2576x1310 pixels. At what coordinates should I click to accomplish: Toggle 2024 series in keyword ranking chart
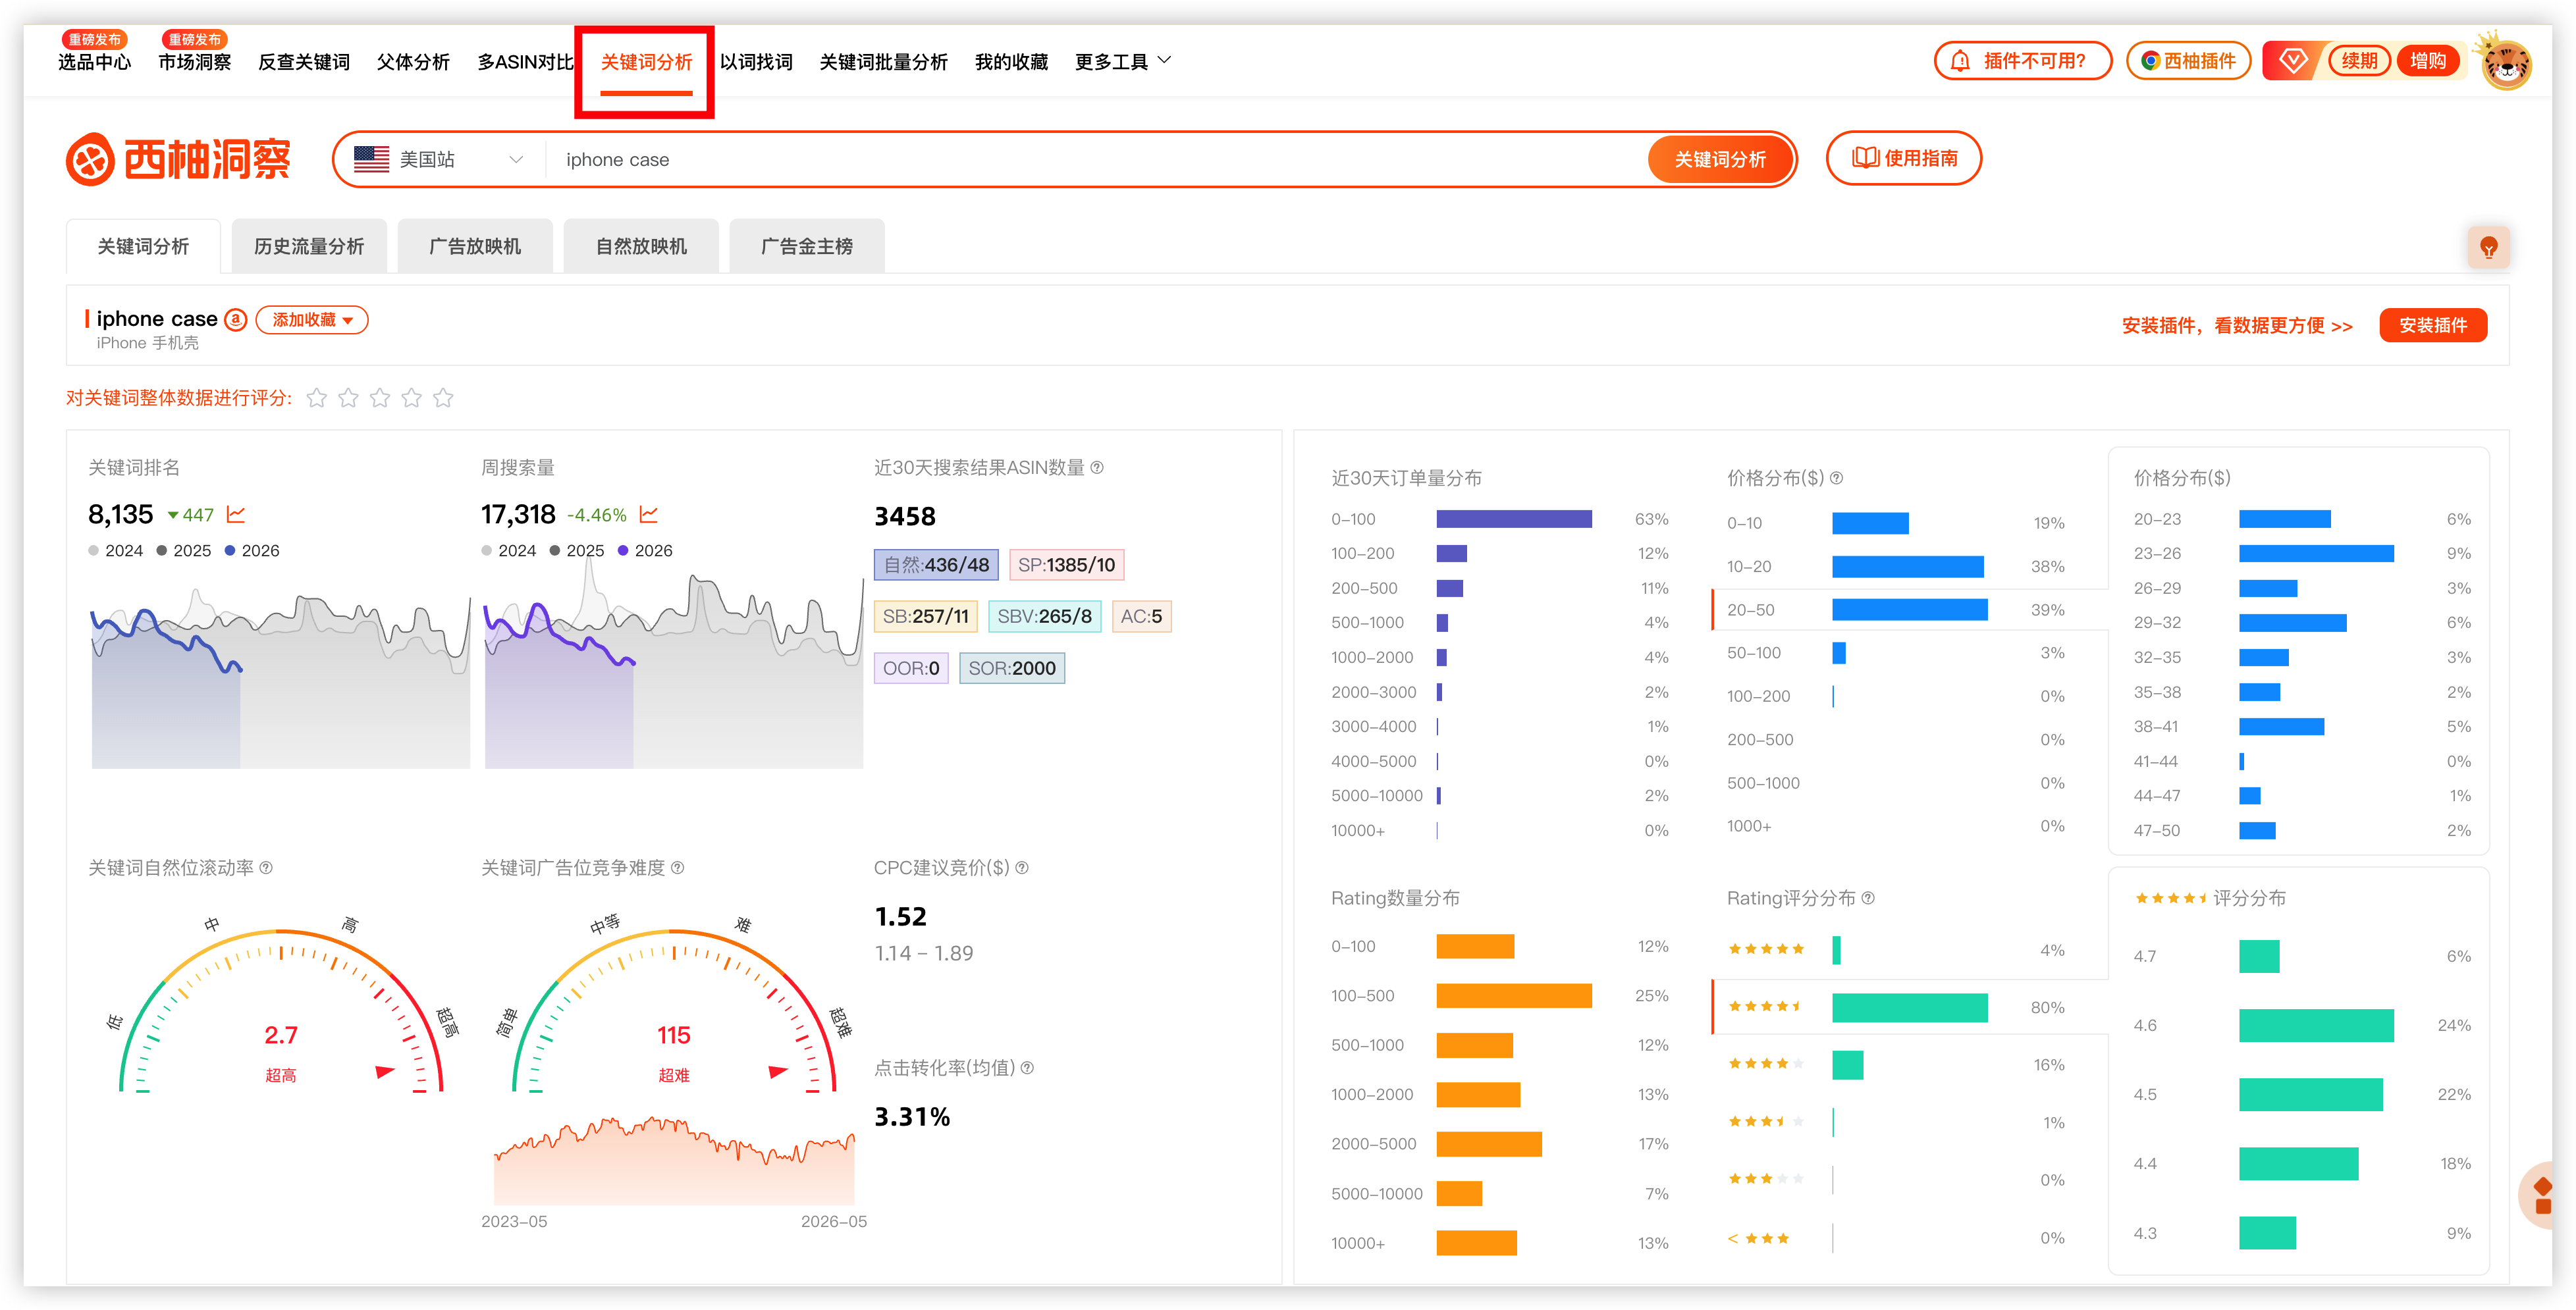click(x=115, y=550)
